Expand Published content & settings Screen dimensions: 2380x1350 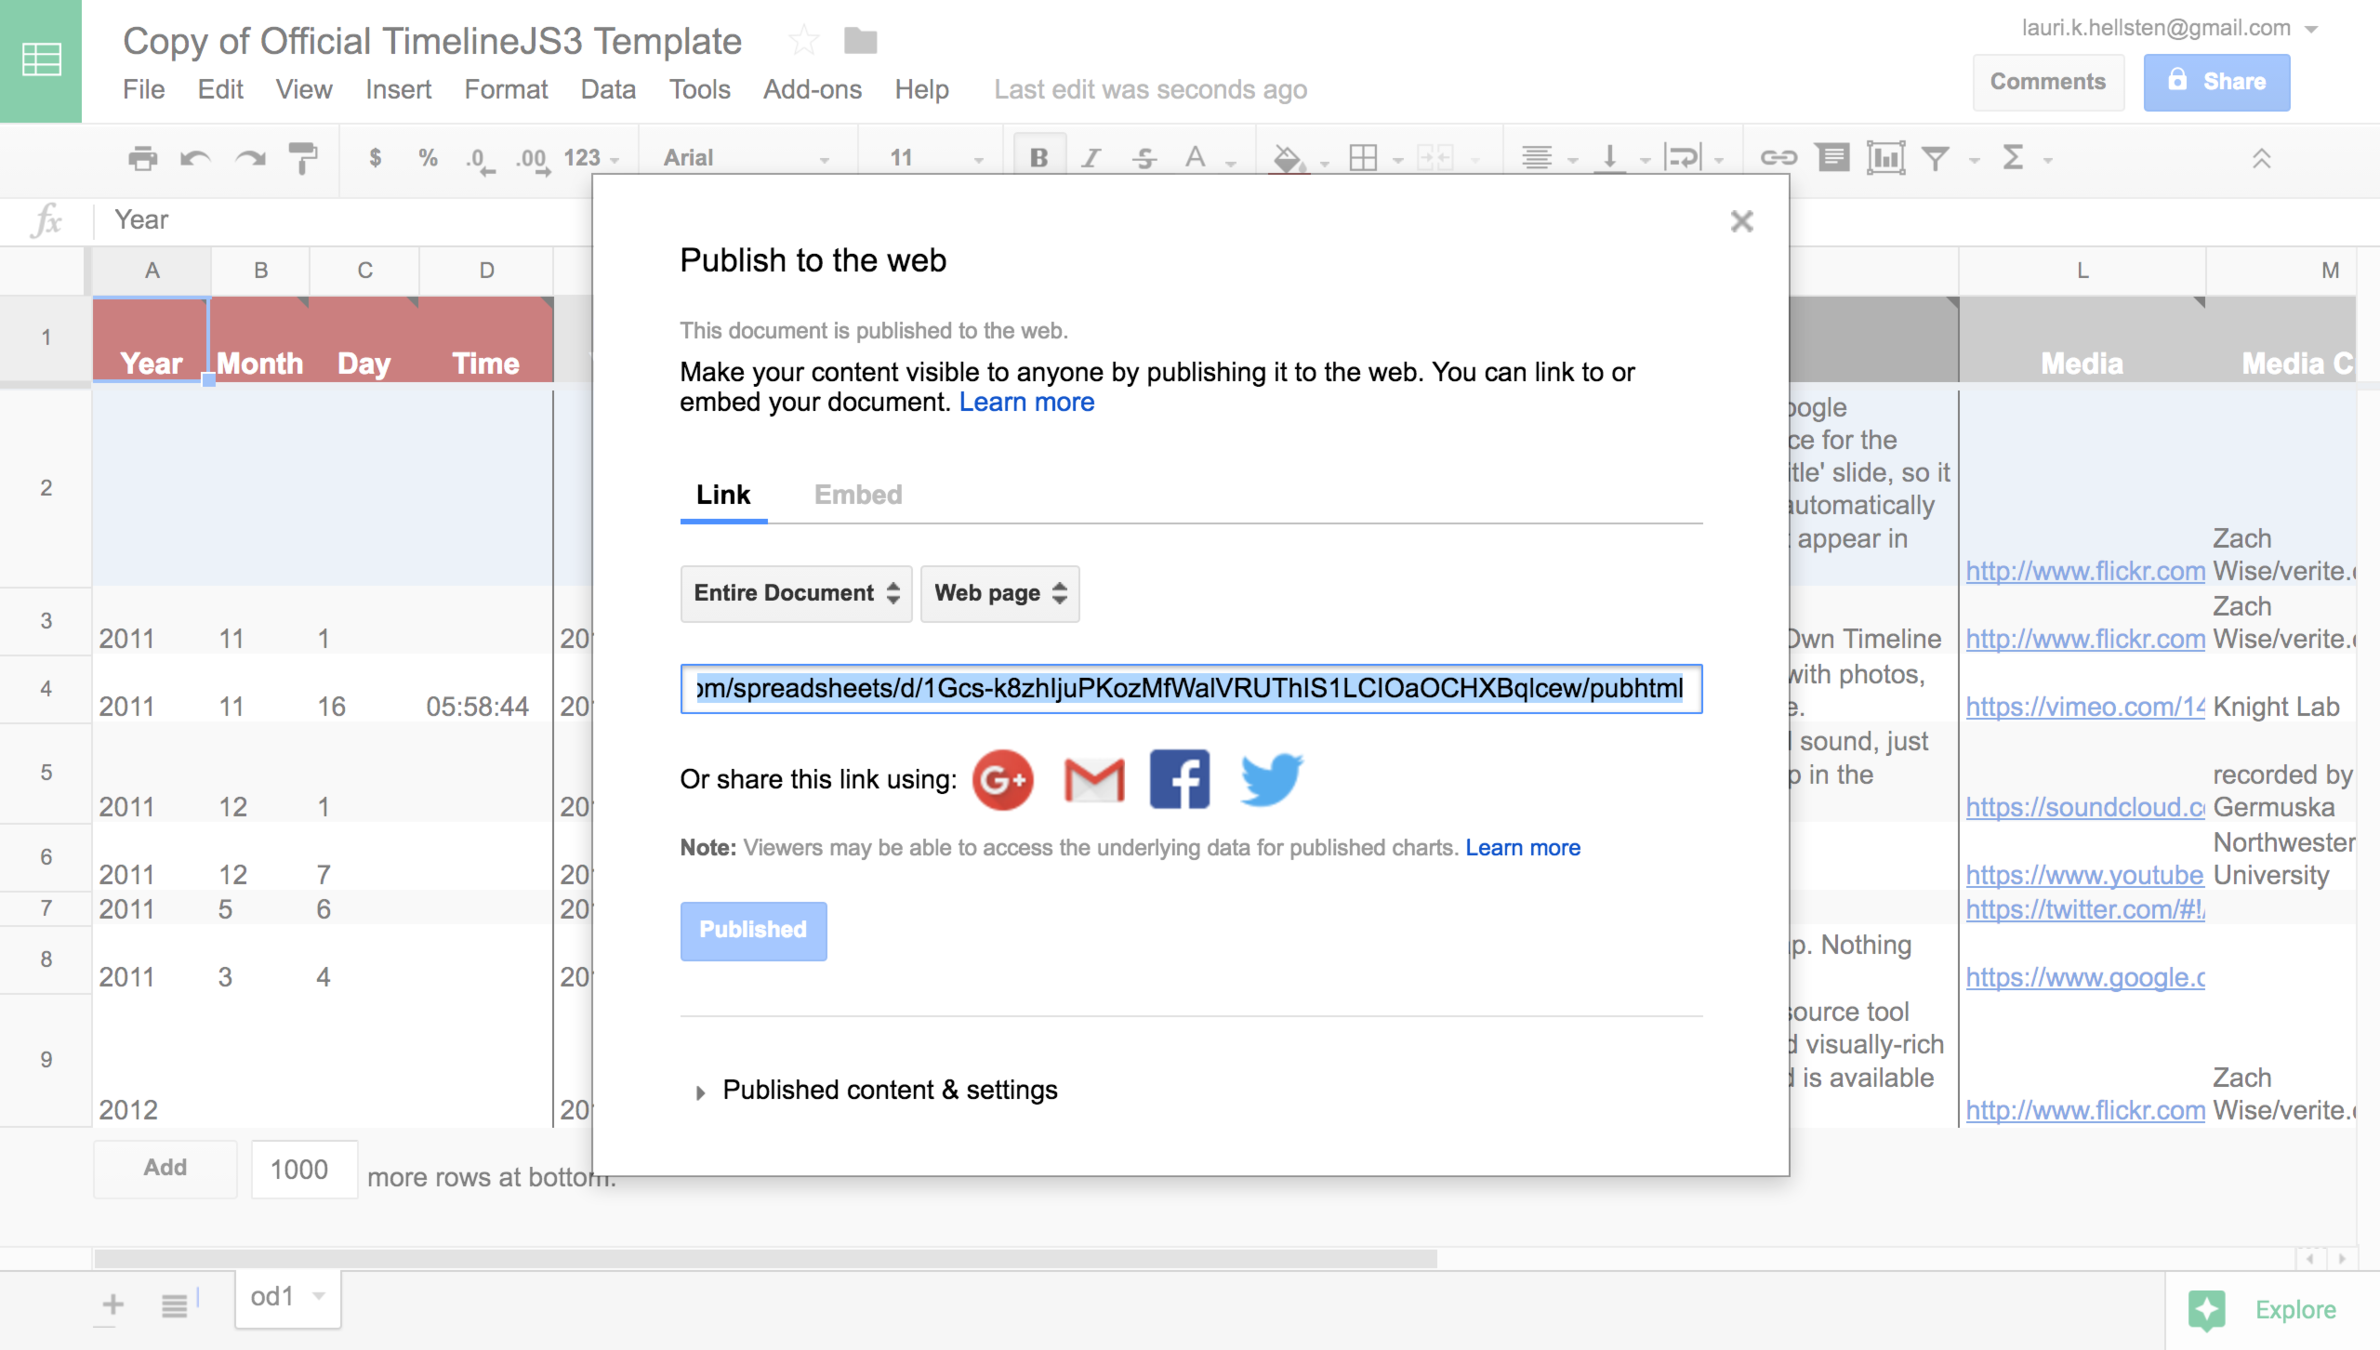click(889, 1090)
